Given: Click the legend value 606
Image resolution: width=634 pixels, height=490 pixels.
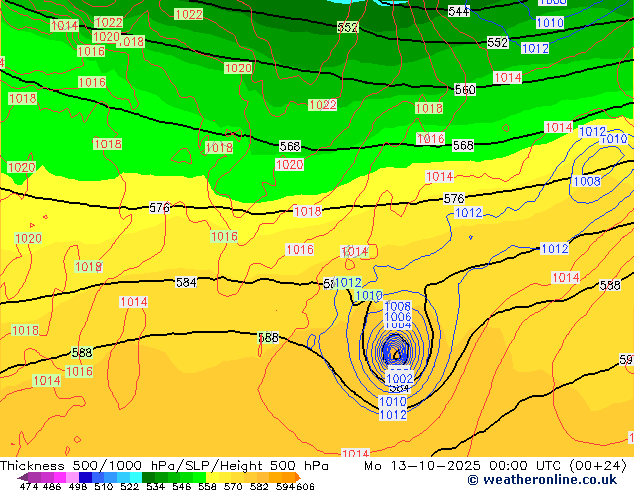Looking at the screenshot, I should pyautogui.click(x=305, y=486).
